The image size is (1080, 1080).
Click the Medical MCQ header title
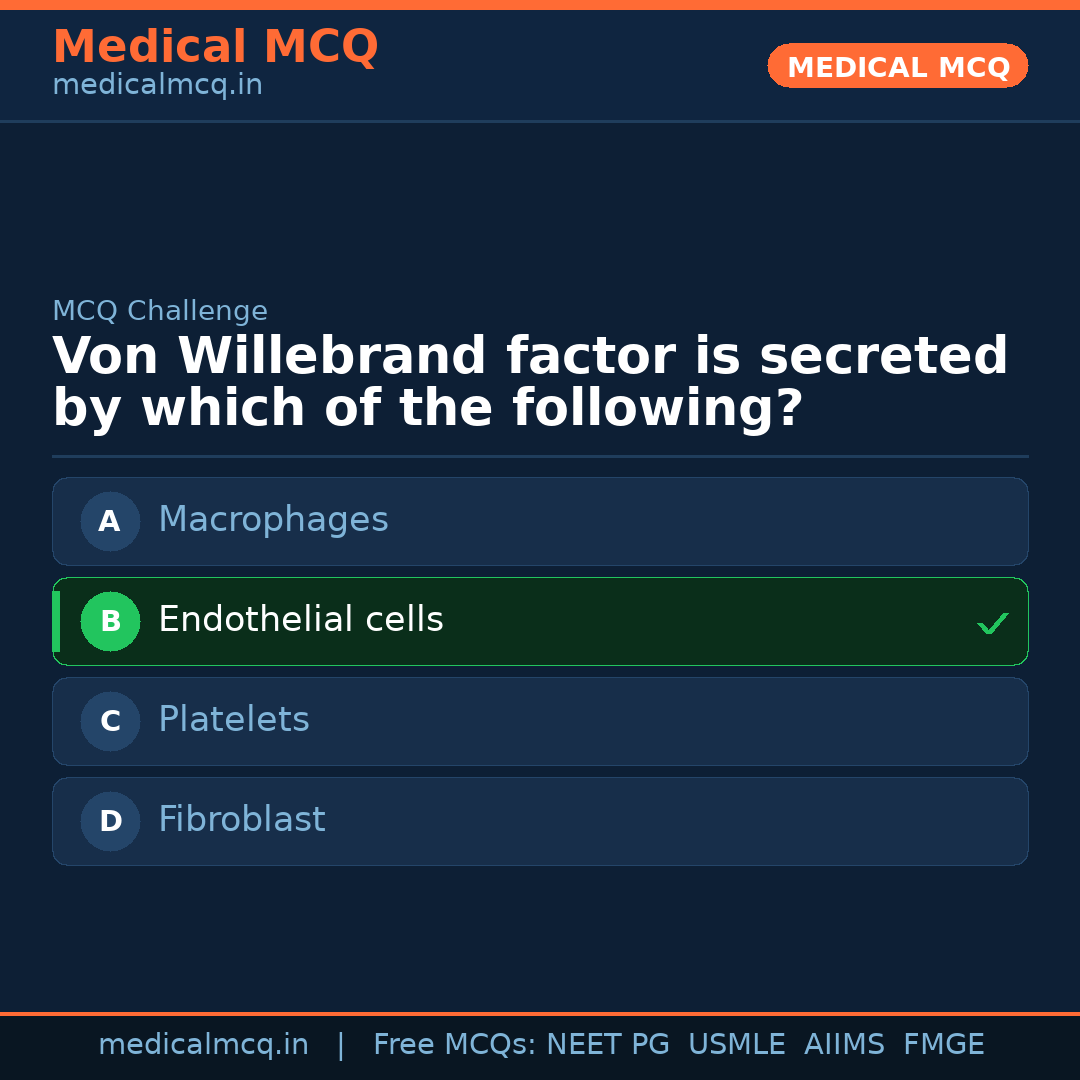click(x=215, y=47)
